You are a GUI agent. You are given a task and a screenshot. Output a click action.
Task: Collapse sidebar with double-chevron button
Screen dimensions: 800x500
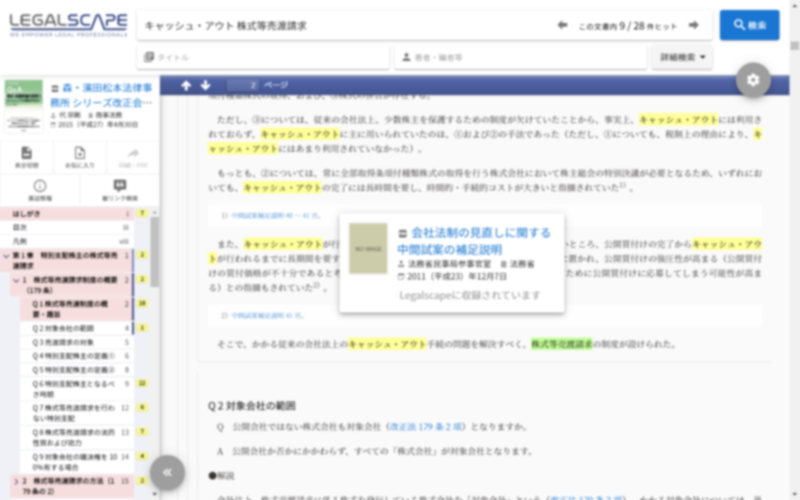coord(167,472)
